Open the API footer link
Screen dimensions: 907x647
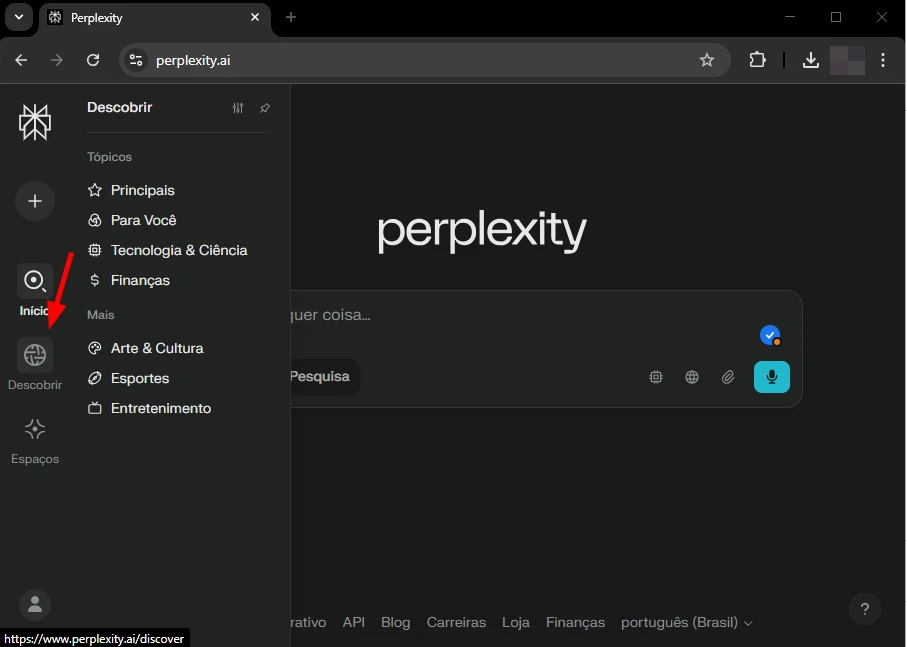[x=353, y=622]
